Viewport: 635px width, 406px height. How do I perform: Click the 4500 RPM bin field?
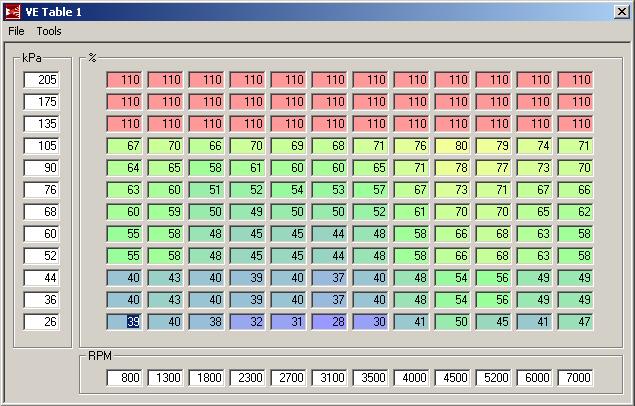pos(452,378)
